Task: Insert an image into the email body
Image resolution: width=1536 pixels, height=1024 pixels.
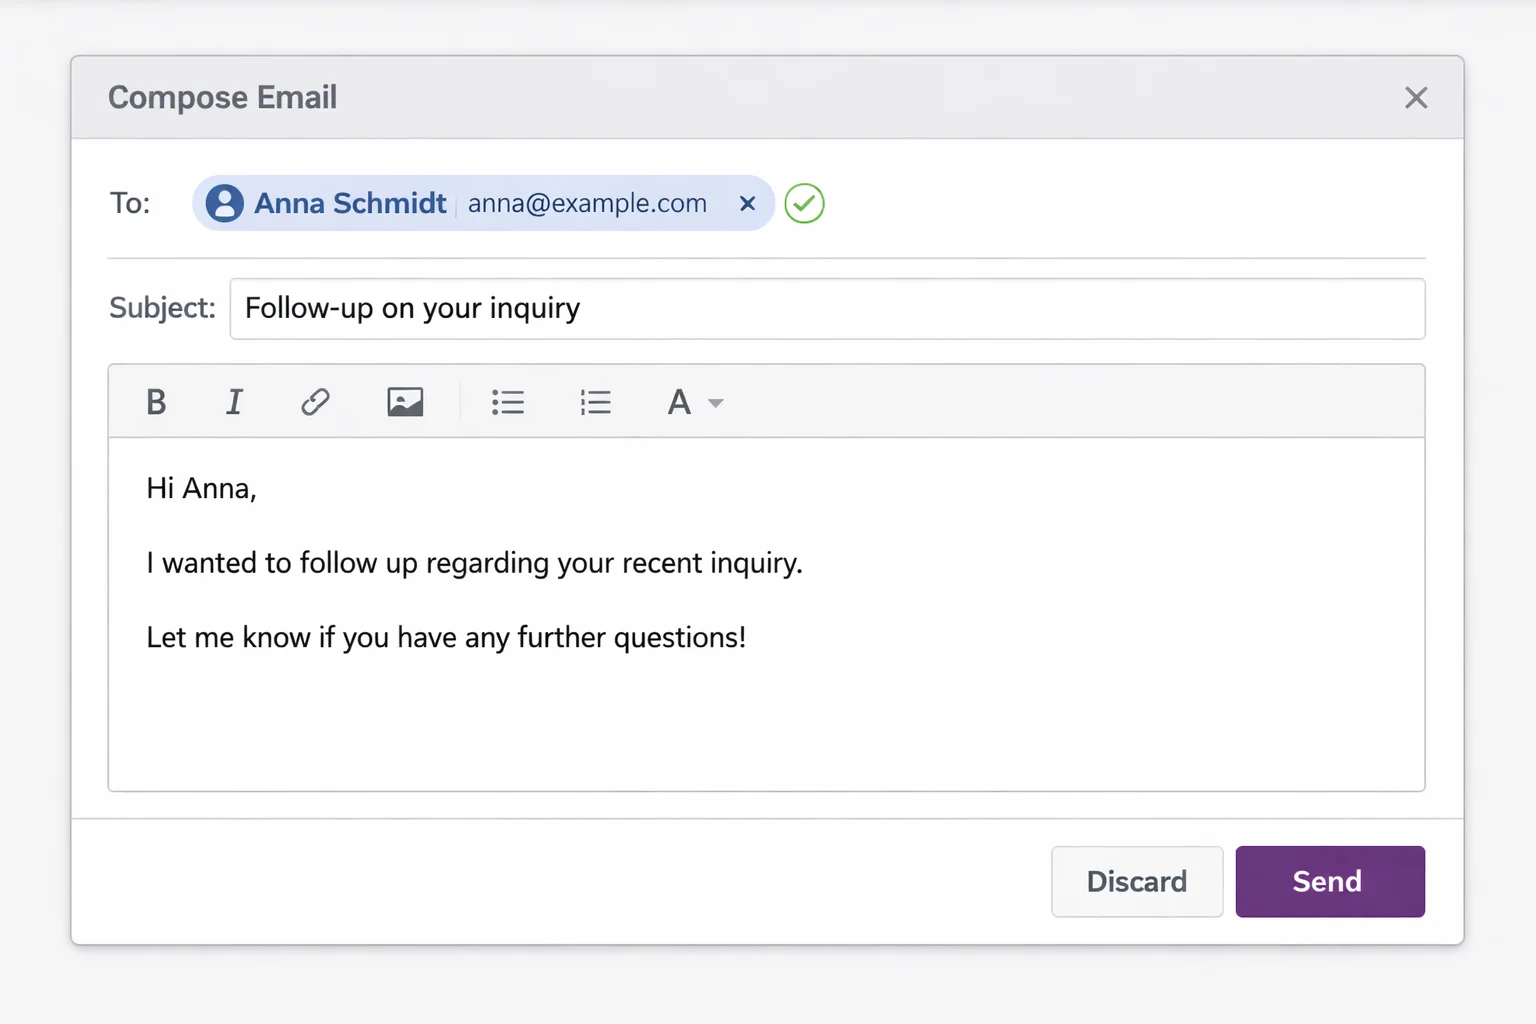Action: pos(404,401)
